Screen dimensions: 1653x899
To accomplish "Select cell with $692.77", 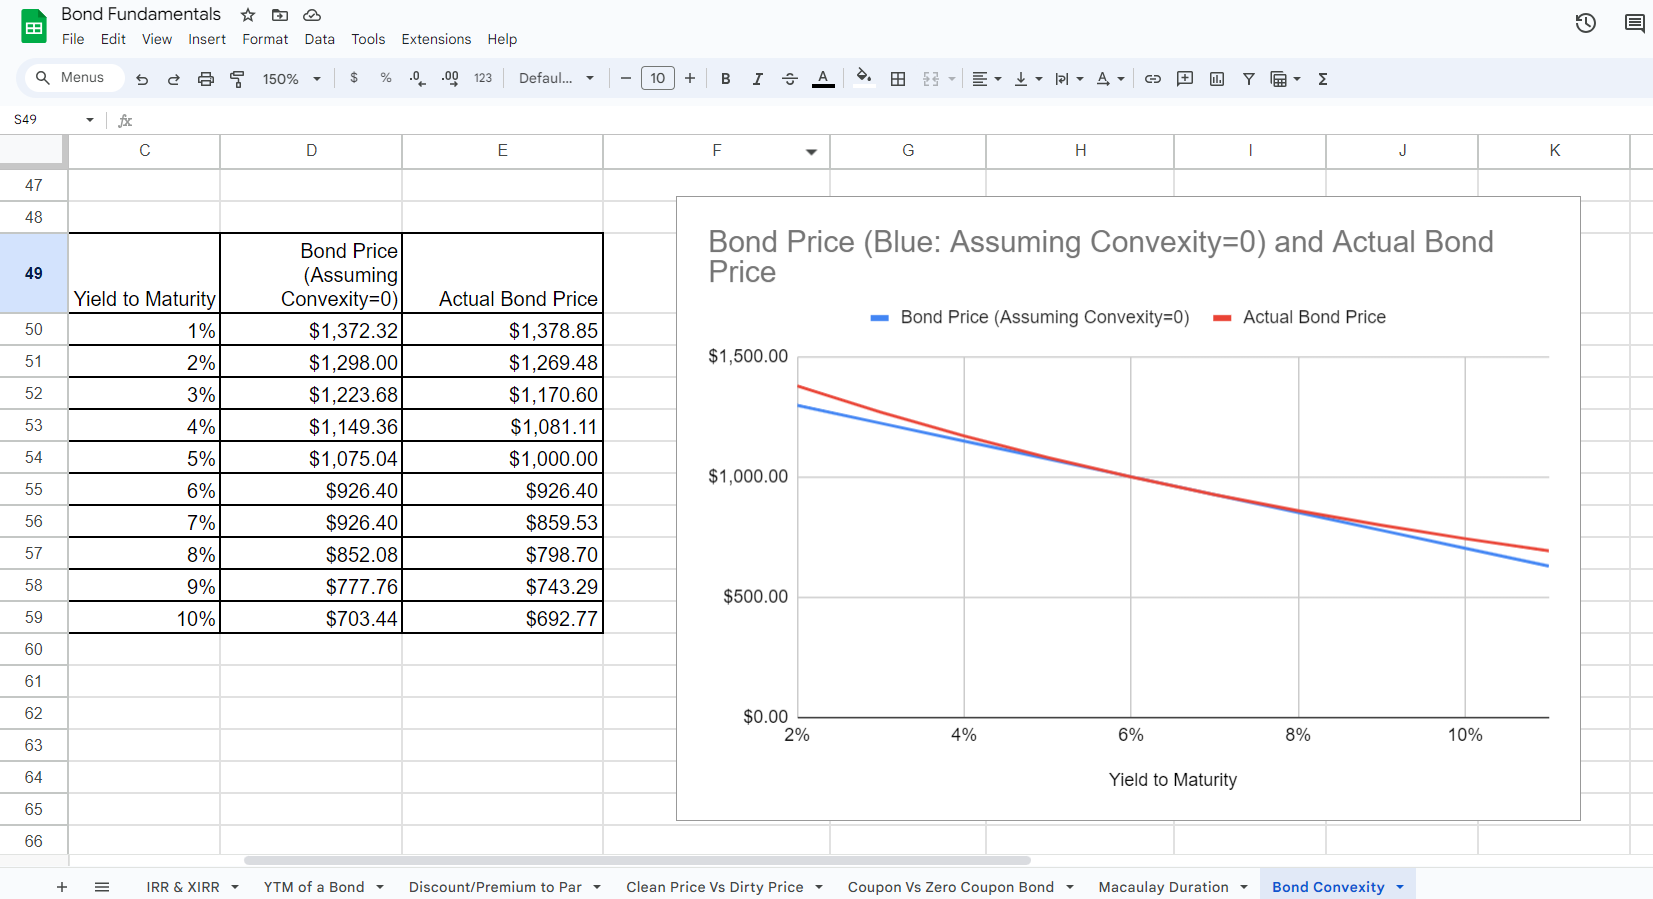I will point(502,618).
